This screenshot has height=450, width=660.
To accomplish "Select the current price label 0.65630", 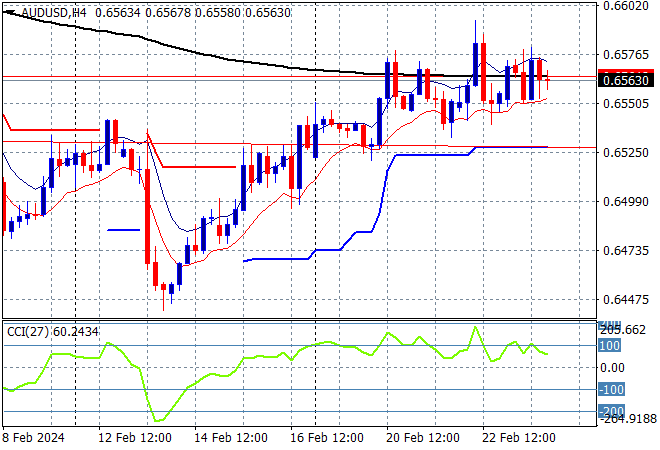I will click(x=626, y=80).
